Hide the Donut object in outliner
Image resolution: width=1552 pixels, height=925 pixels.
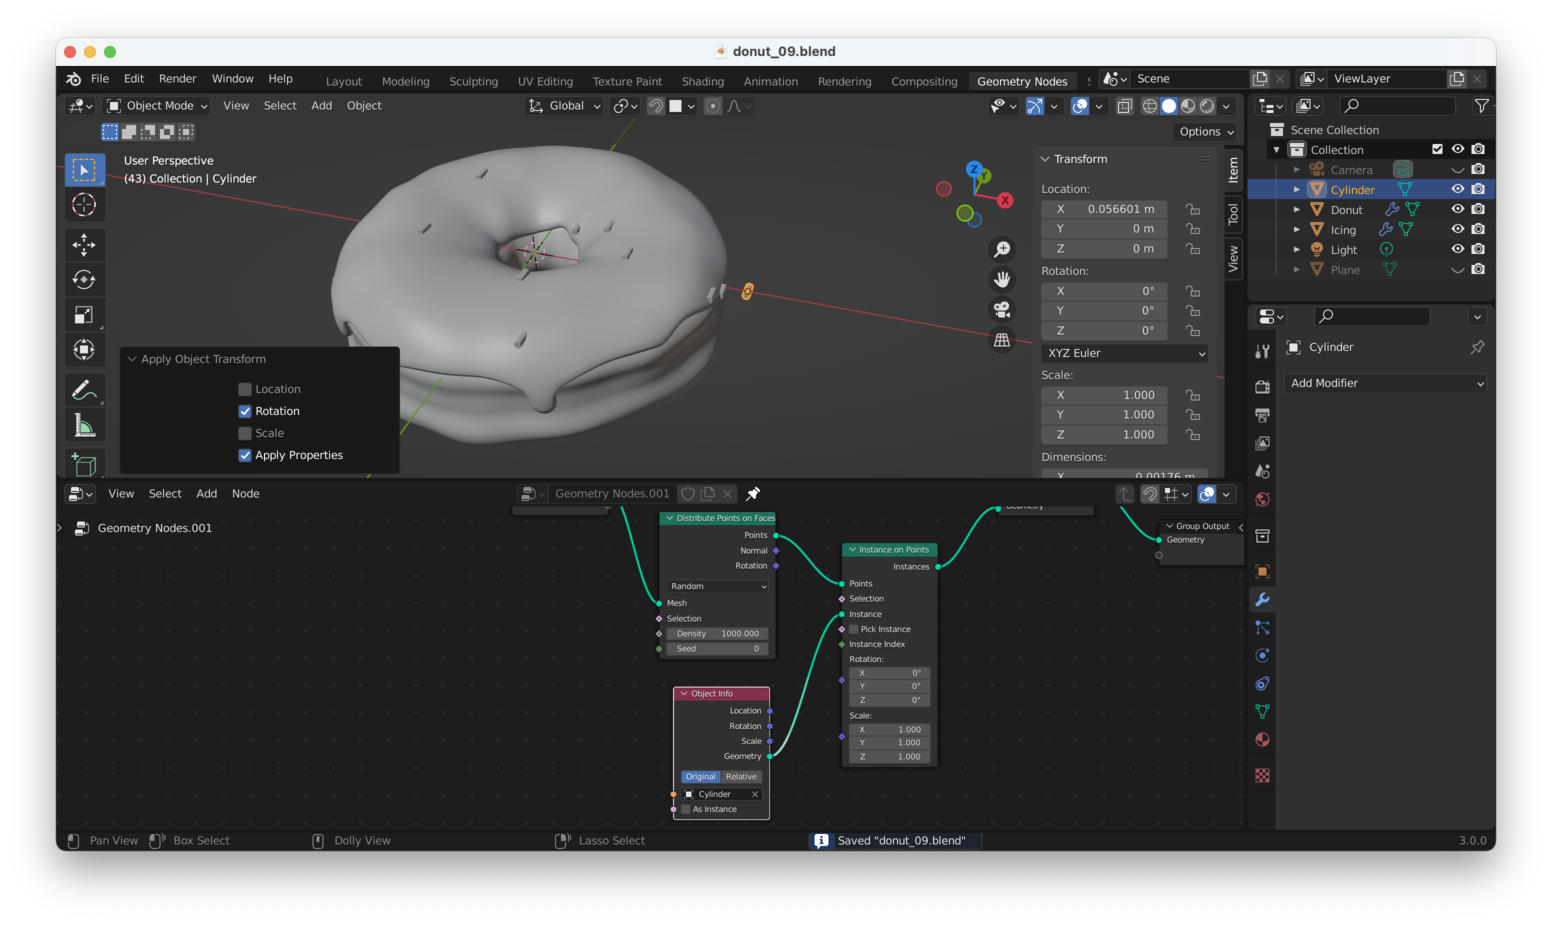coord(1457,209)
